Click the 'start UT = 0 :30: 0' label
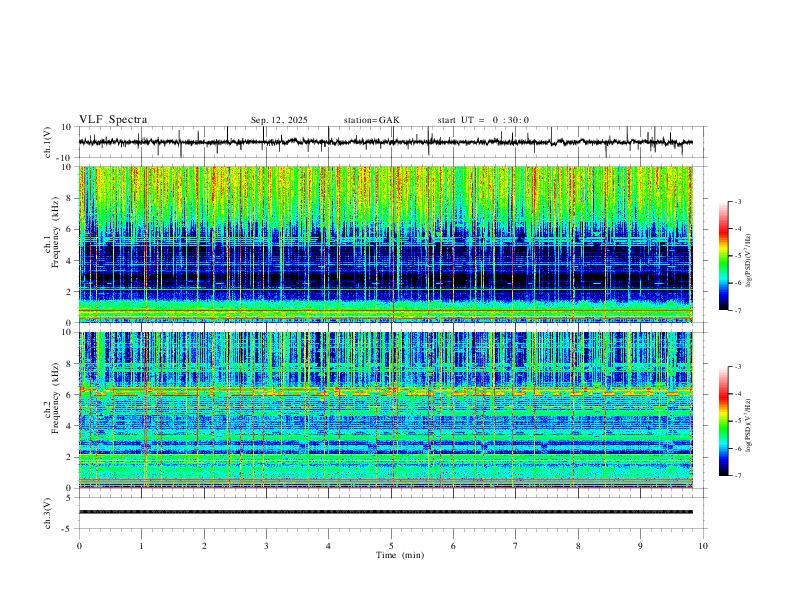Screen dimensions: 792x612 point(483,120)
